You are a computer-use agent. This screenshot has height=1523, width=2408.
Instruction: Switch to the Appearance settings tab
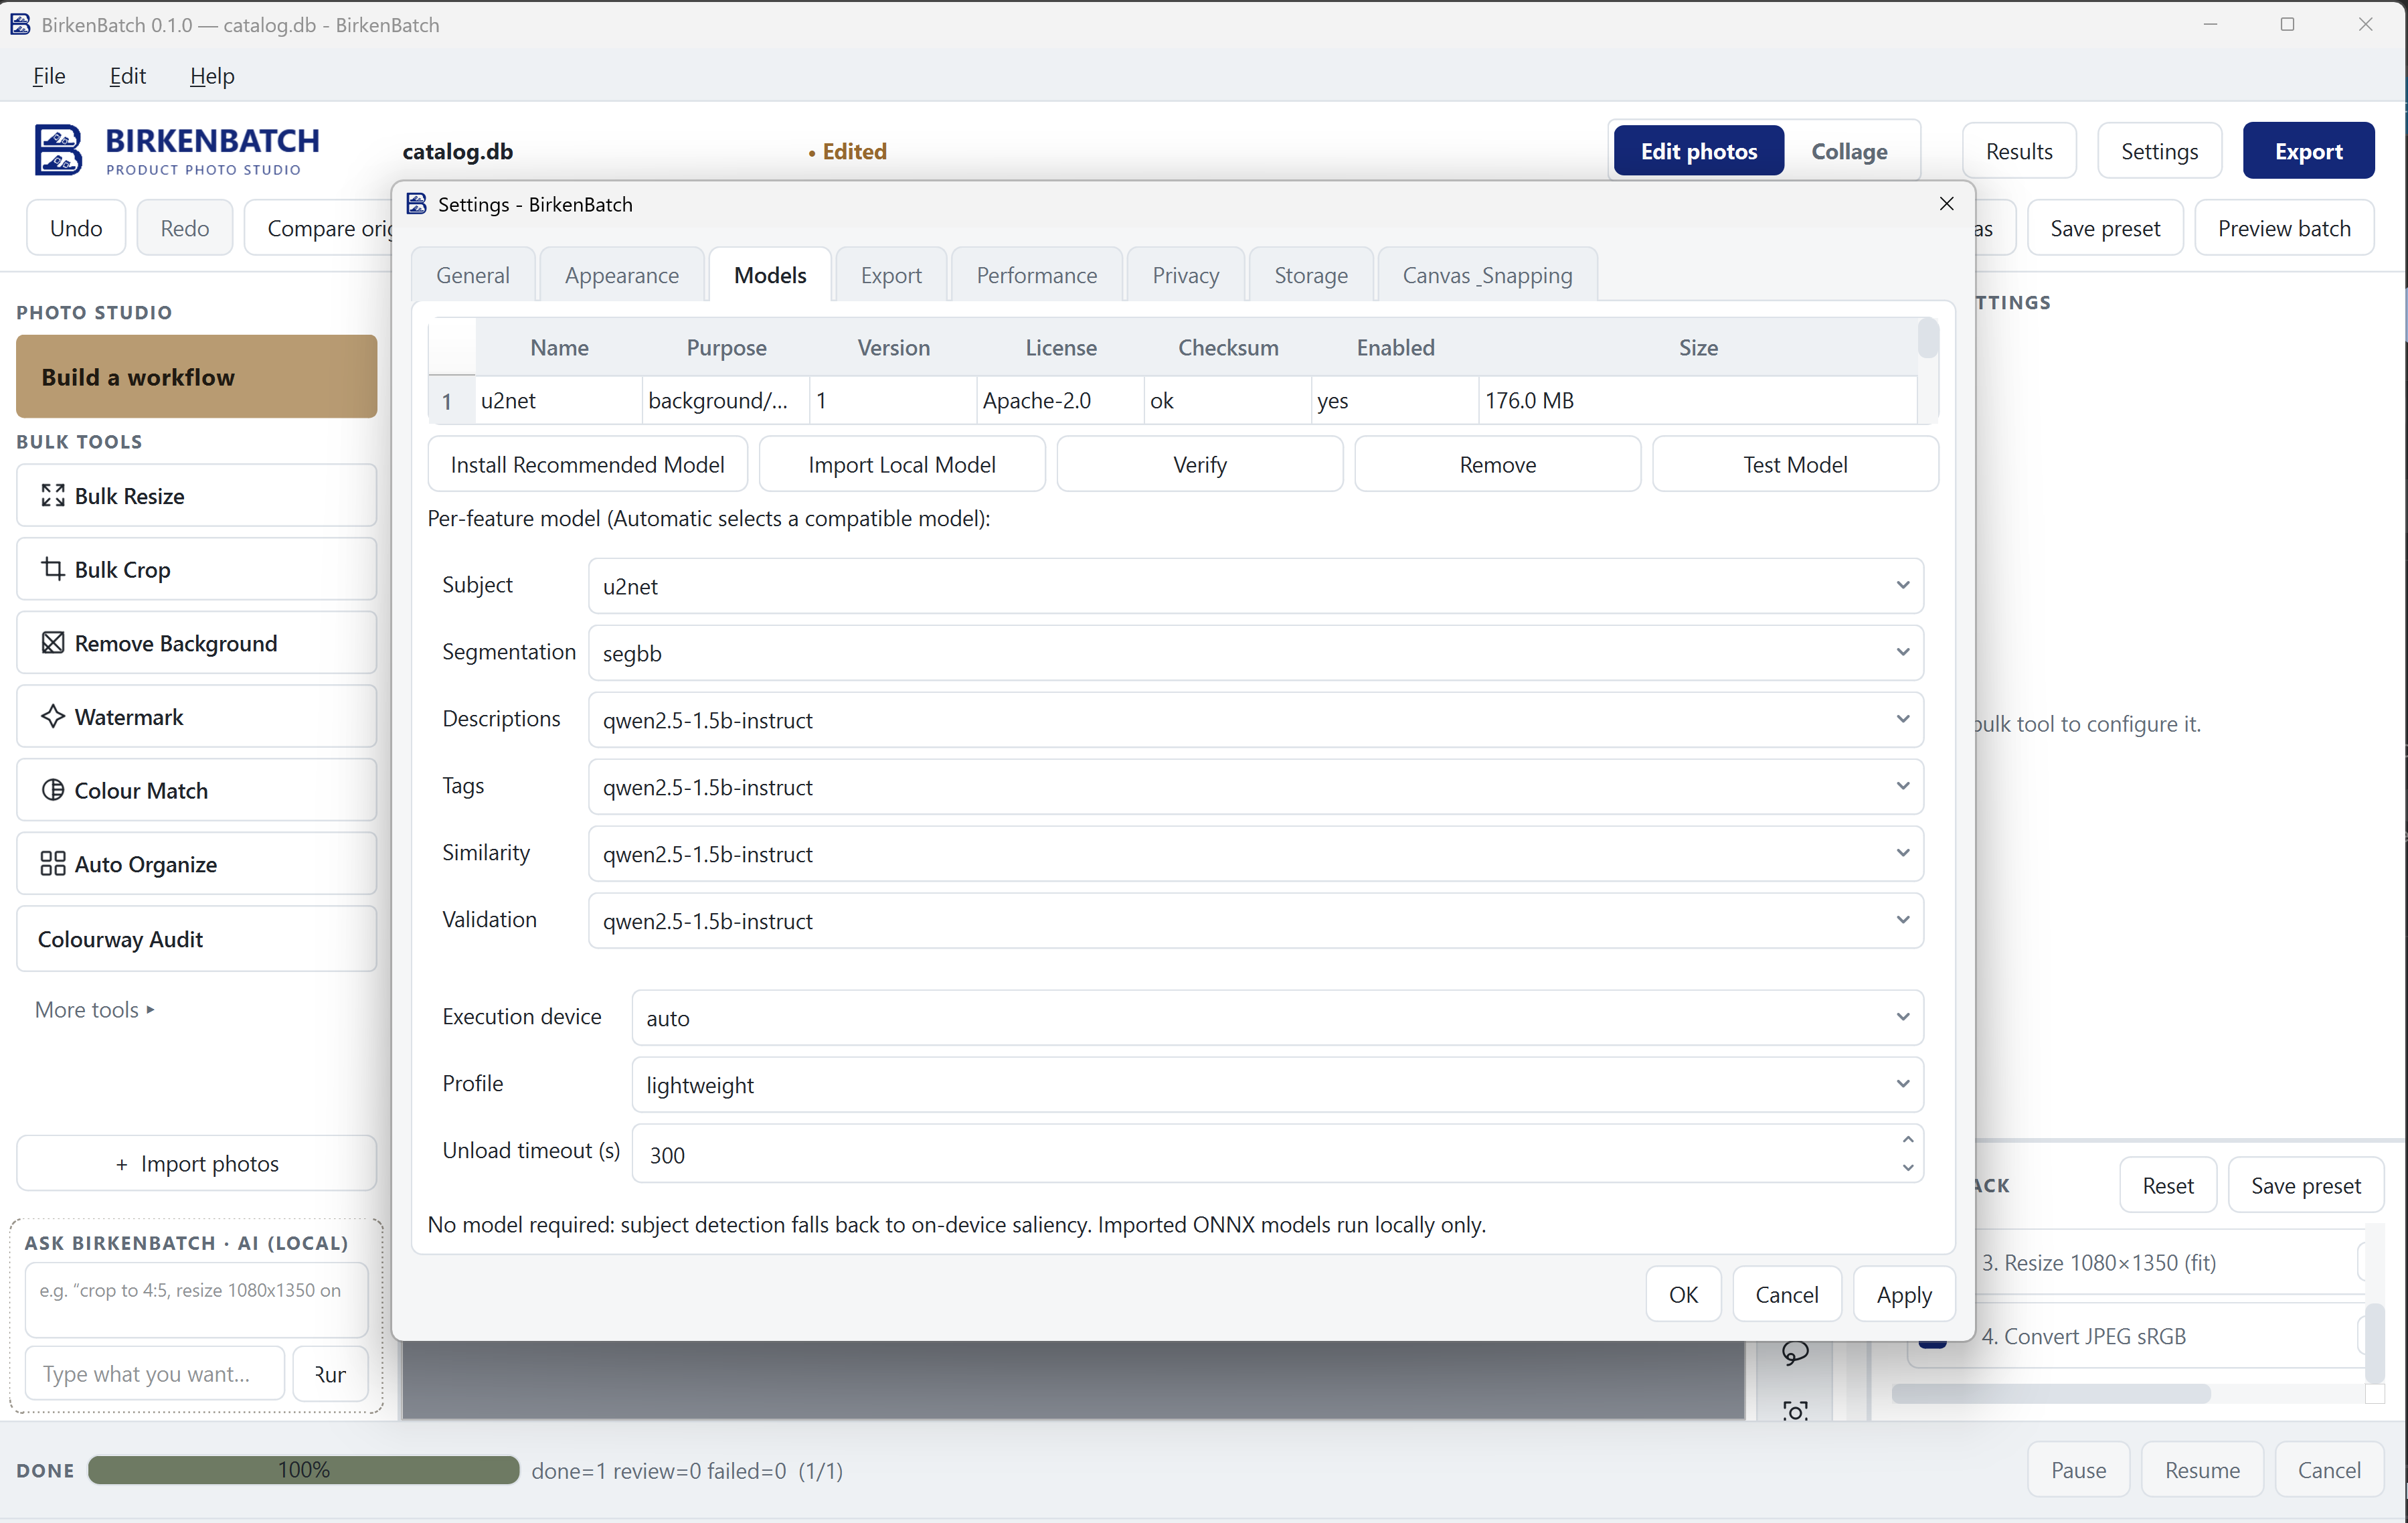tap(621, 275)
